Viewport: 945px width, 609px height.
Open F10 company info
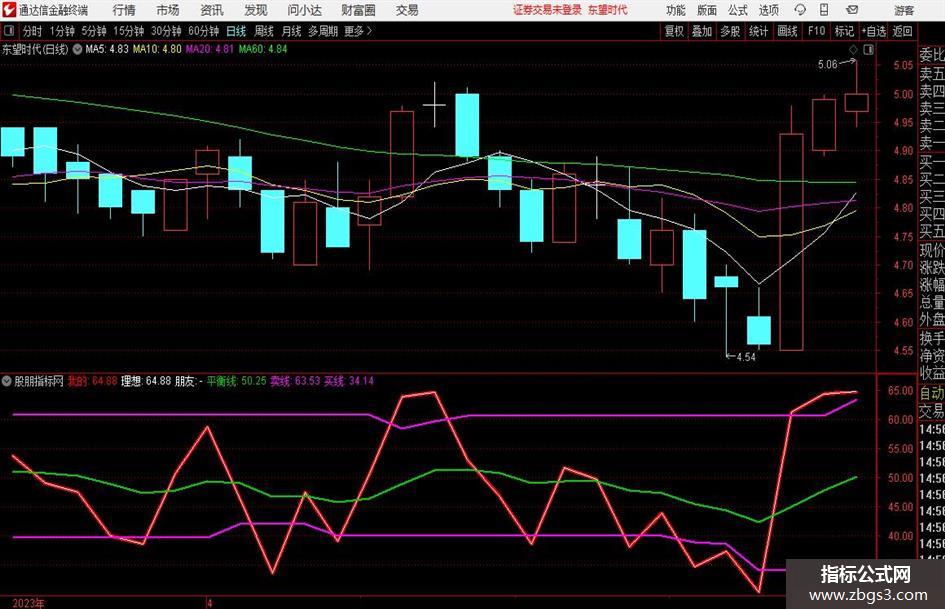click(x=816, y=31)
